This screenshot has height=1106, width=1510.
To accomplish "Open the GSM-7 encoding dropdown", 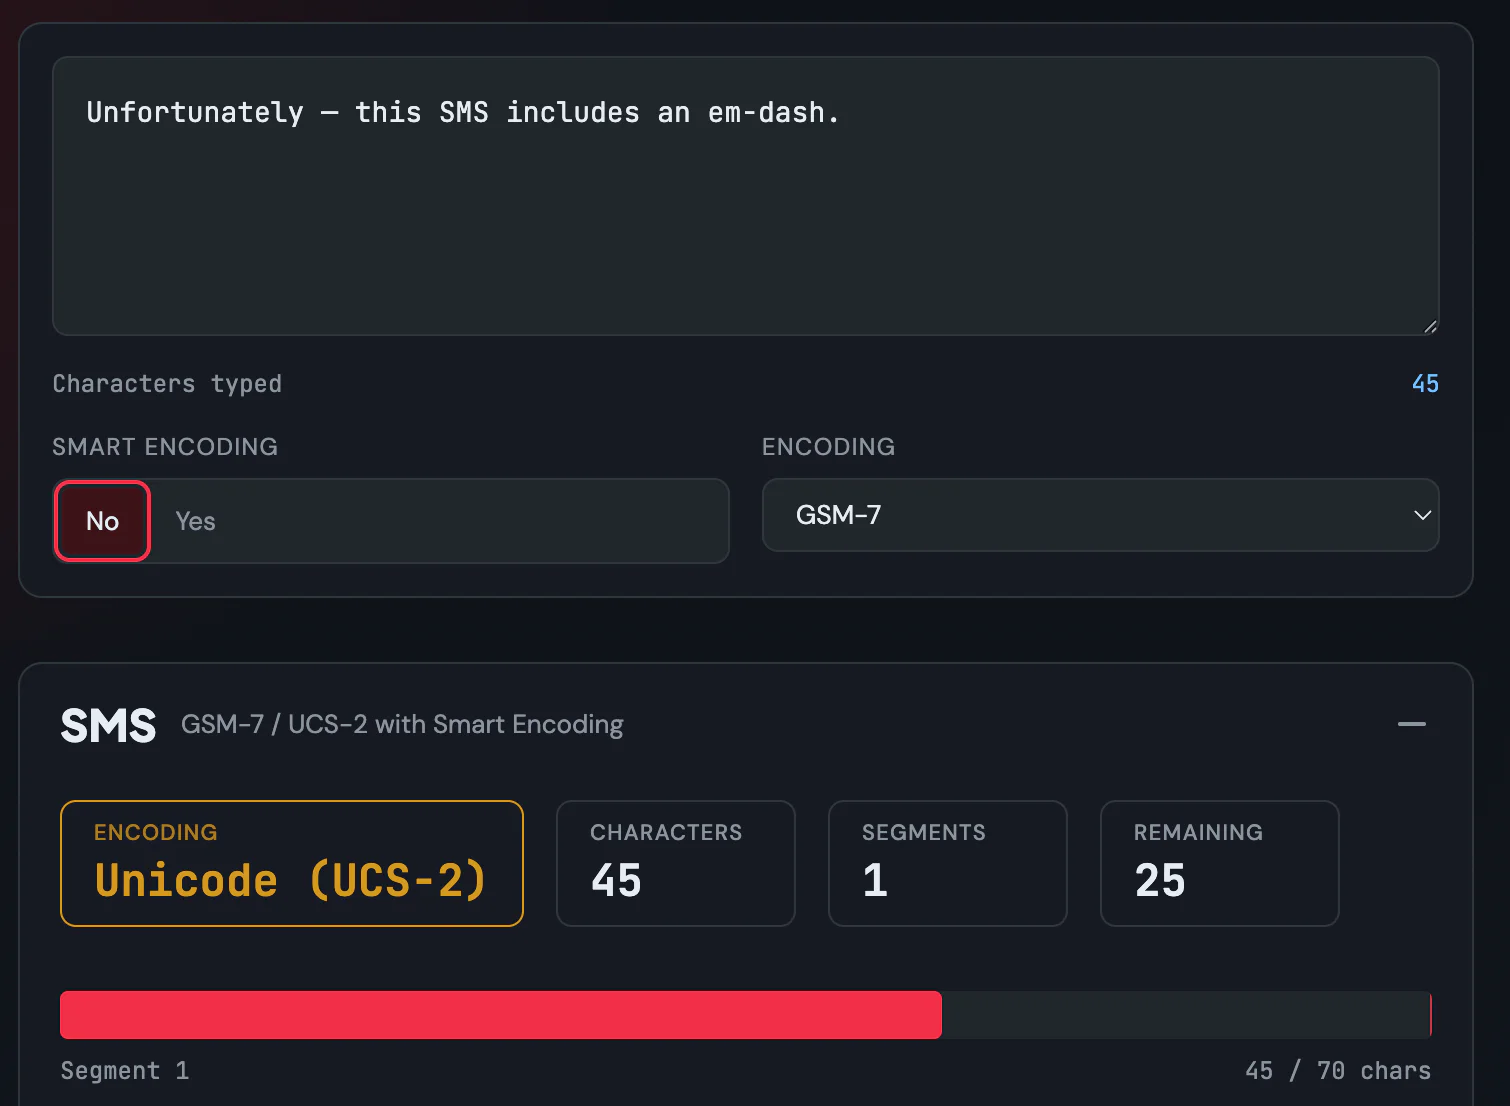I will click(1100, 515).
